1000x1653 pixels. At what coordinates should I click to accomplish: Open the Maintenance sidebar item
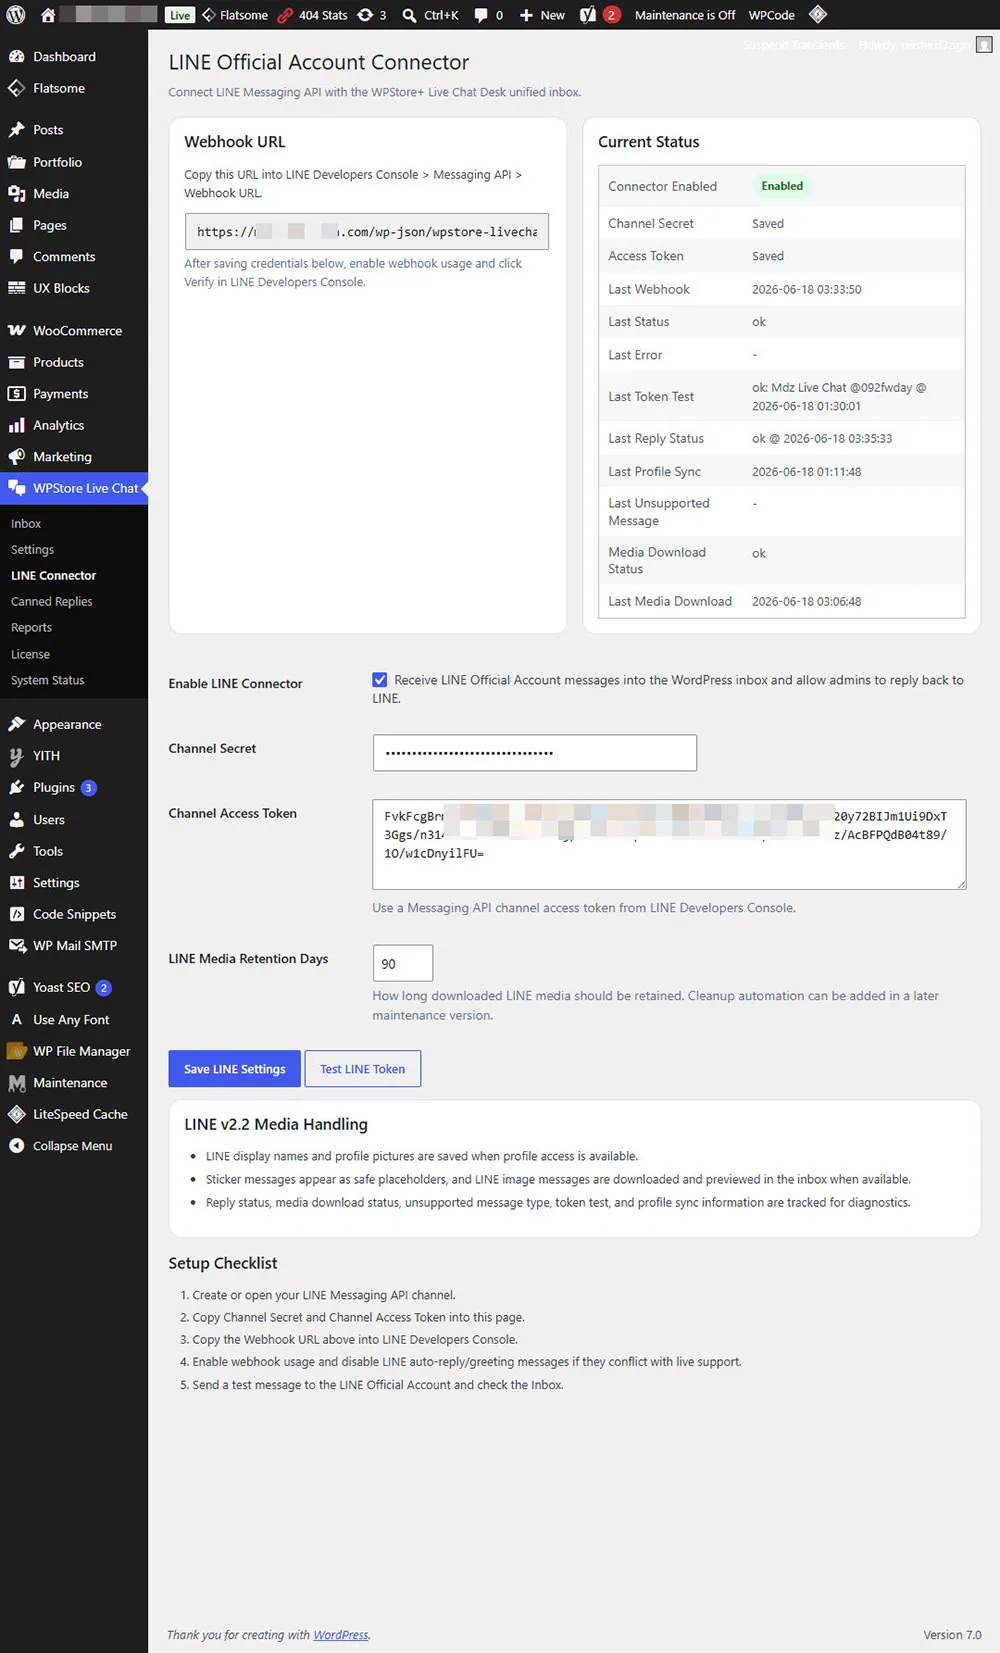(x=74, y=1083)
